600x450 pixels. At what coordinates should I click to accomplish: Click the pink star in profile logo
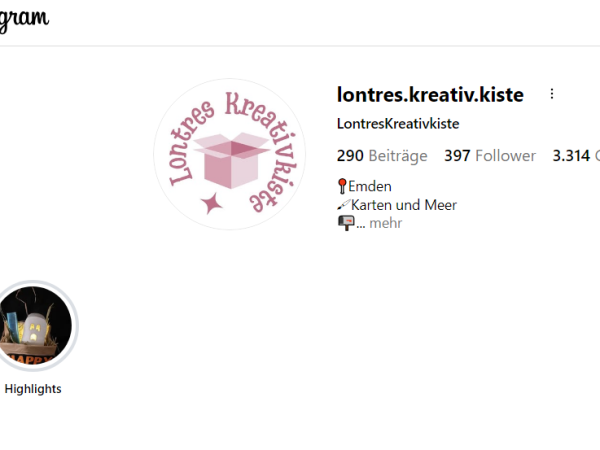(212, 204)
